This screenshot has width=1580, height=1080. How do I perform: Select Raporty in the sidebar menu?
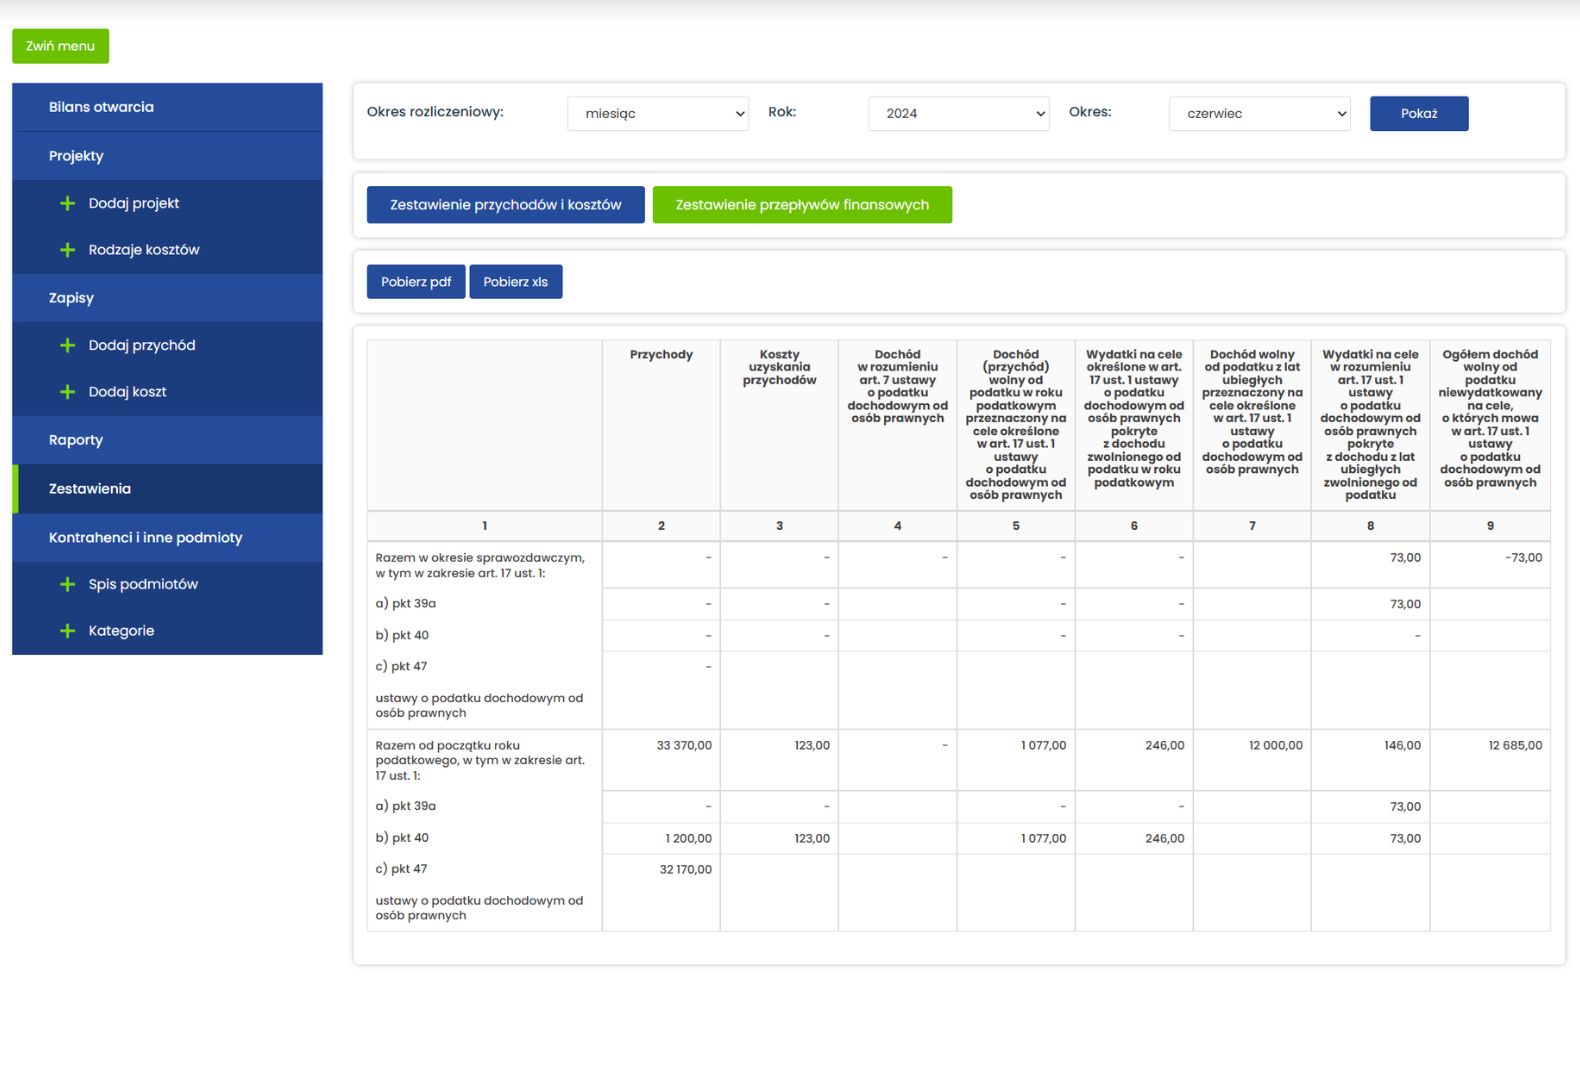[76, 440]
